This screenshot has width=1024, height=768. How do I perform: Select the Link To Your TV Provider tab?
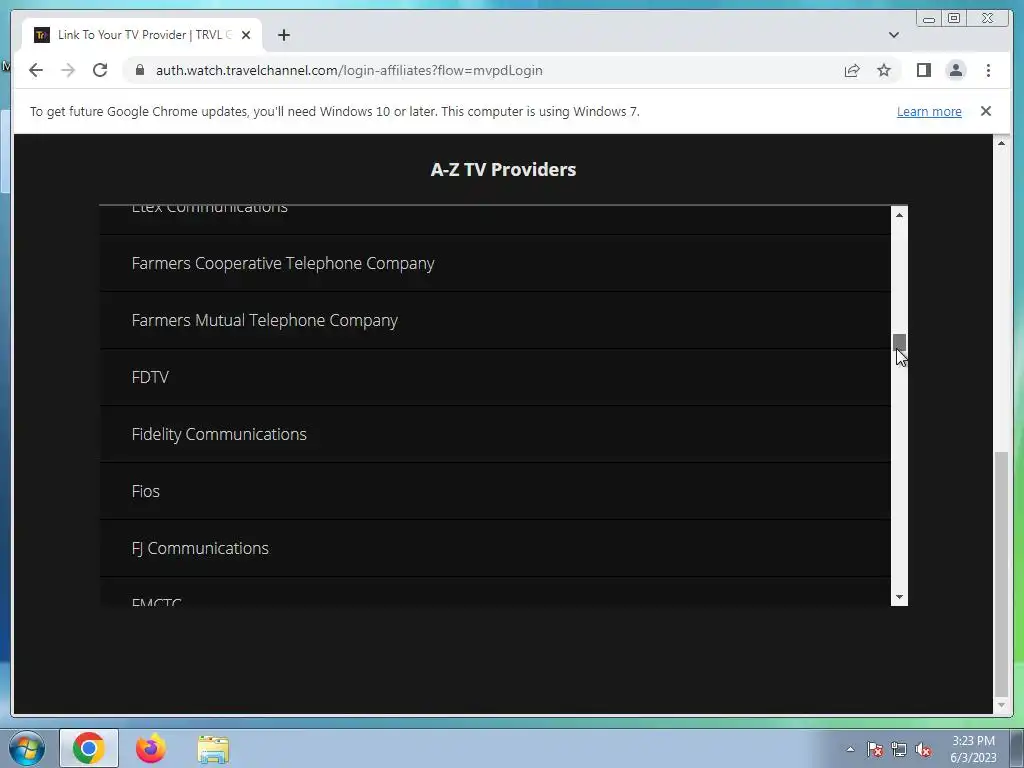coord(142,35)
